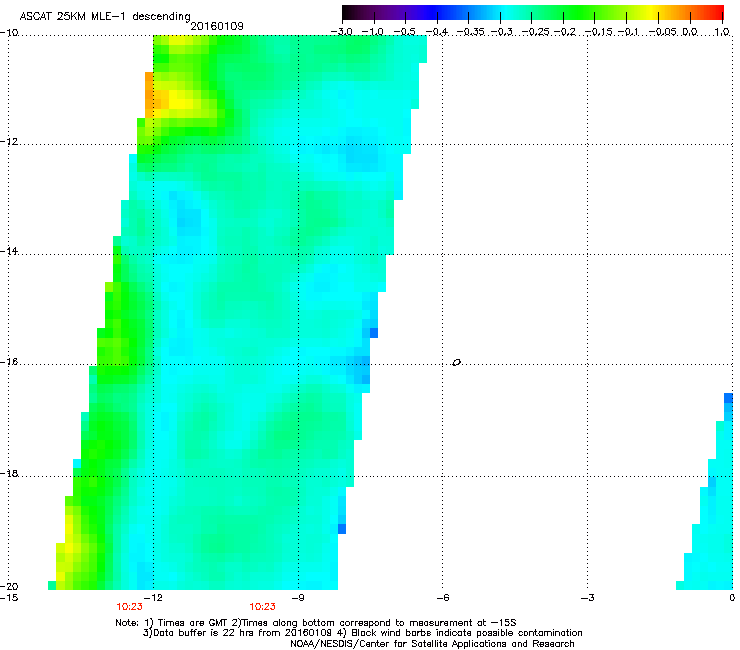Click the colorbar label "-0.25"
This screenshot has height=650, width=740.
536,32
